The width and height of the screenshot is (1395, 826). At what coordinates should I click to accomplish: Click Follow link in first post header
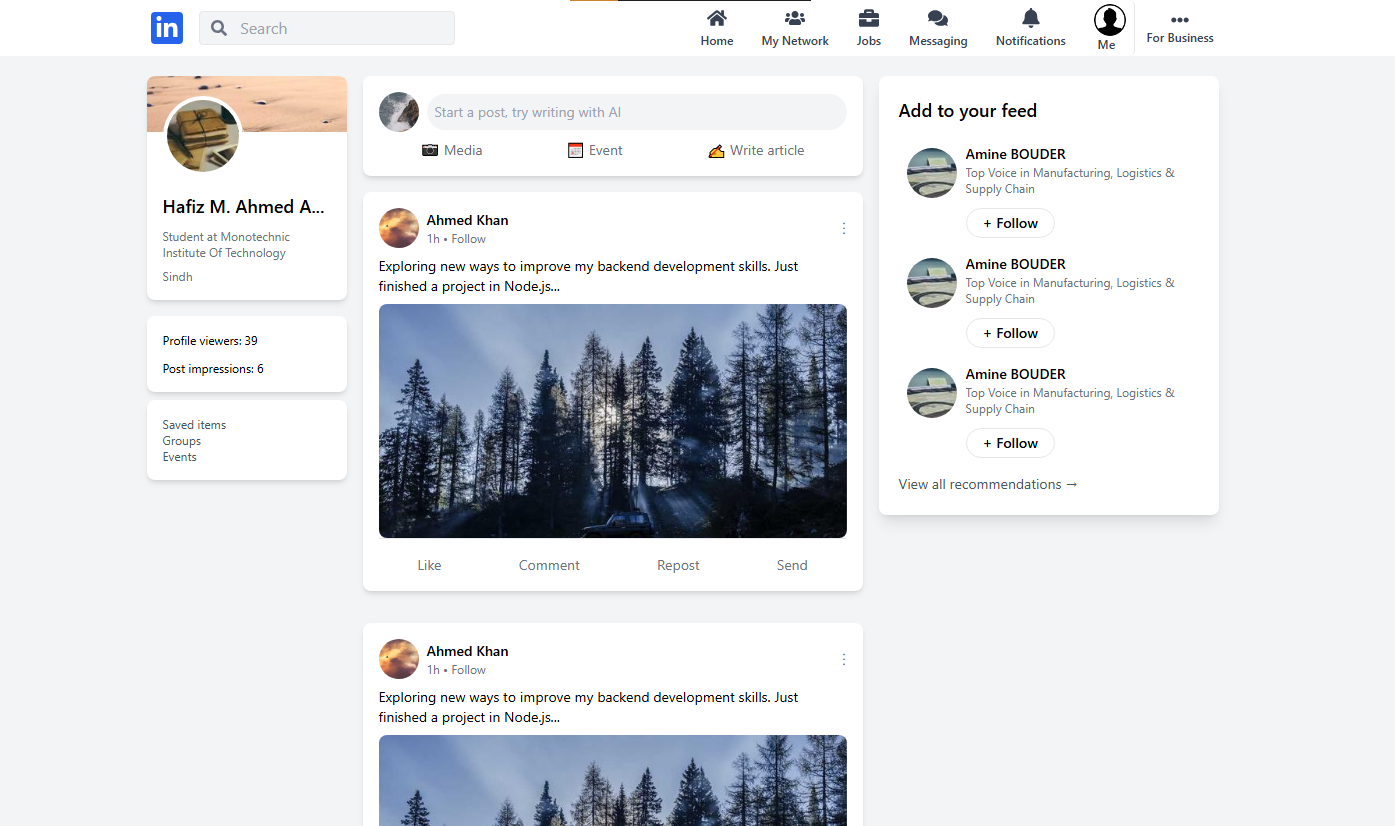pyautogui.click(x=469, y=239)
